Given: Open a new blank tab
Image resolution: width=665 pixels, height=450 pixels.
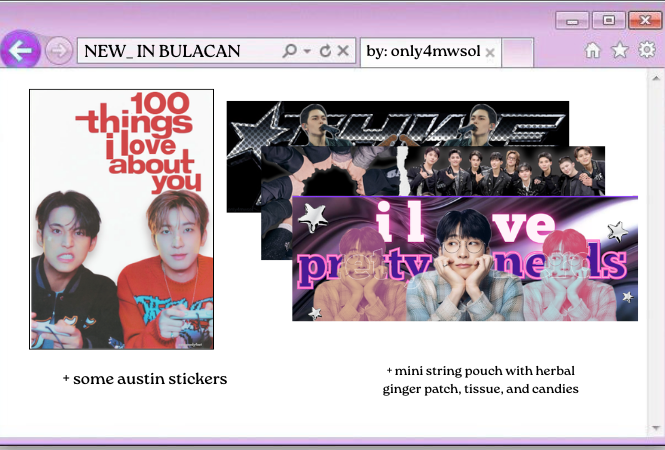Looking at the screenshot, I should tap(517, 52).
